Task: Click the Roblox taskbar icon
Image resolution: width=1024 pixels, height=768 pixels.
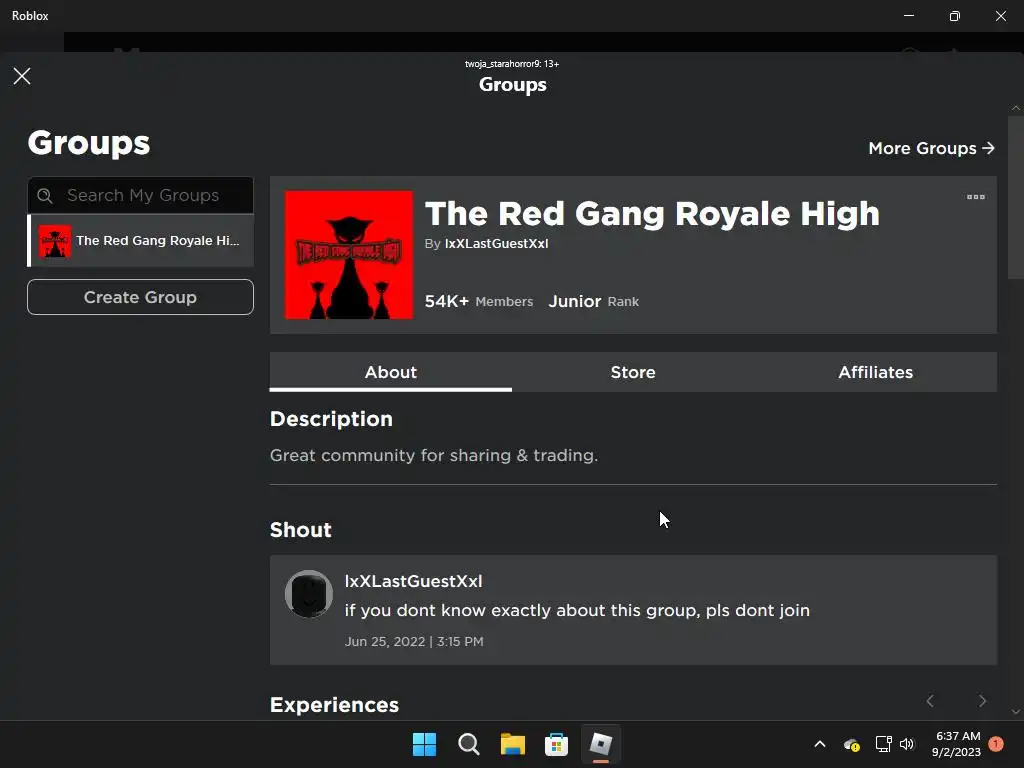Action: (x=601, y=744)
